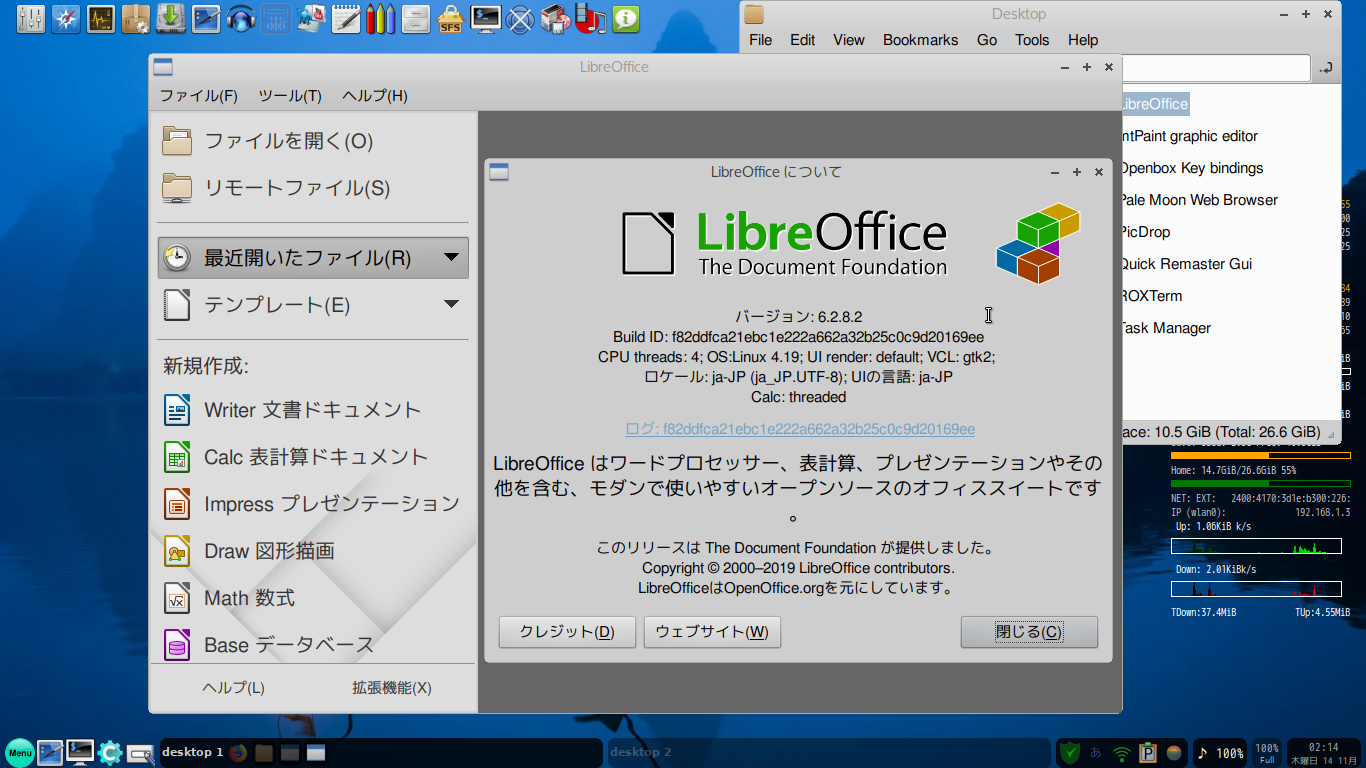Expand the テンプレート(E) dropdown arrow

(x=451, y=304)
